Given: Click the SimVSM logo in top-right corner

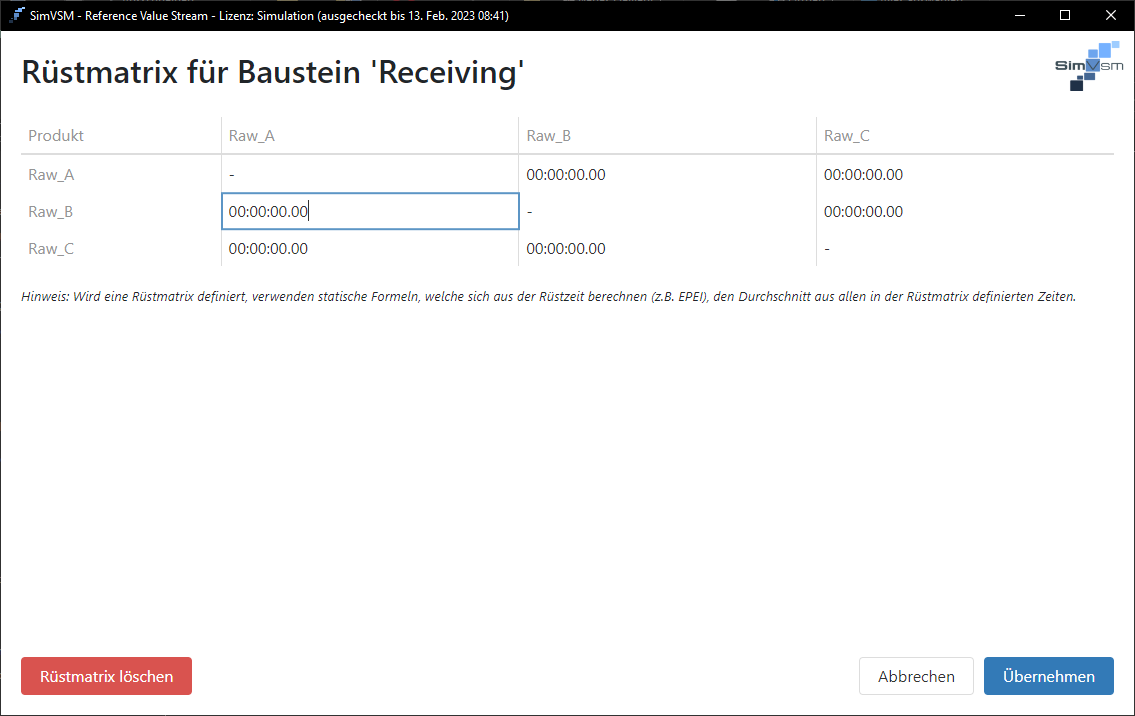Looking at the screenshot, I should coord(1088,66).
